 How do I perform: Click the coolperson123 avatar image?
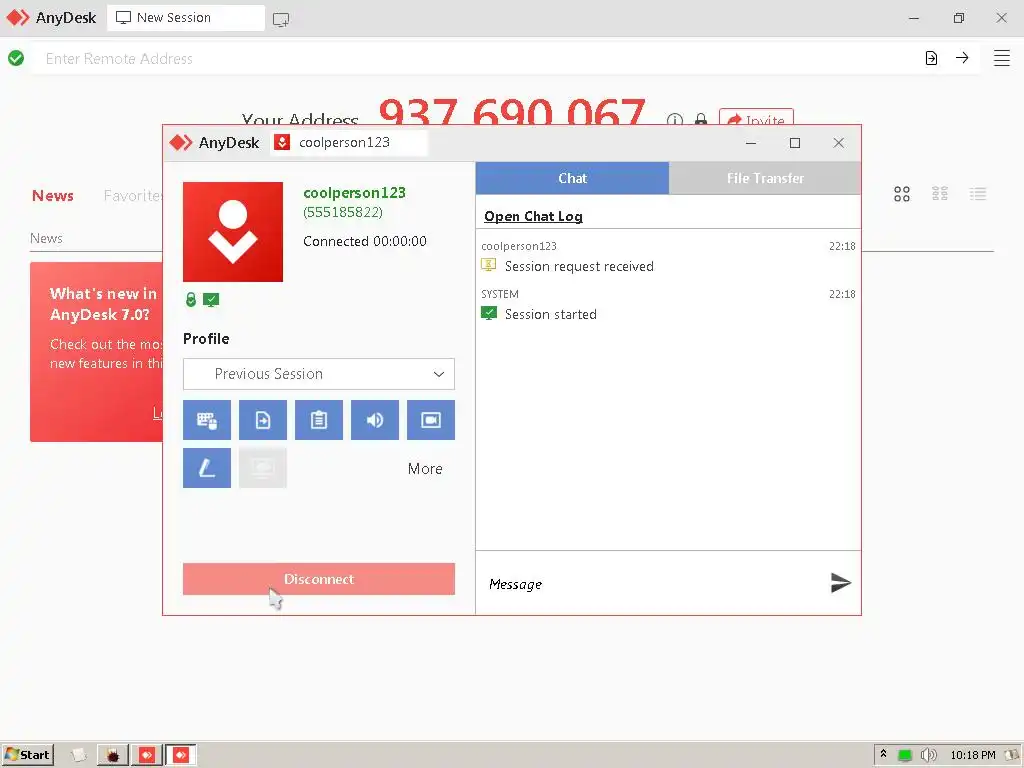coord(232,232)
